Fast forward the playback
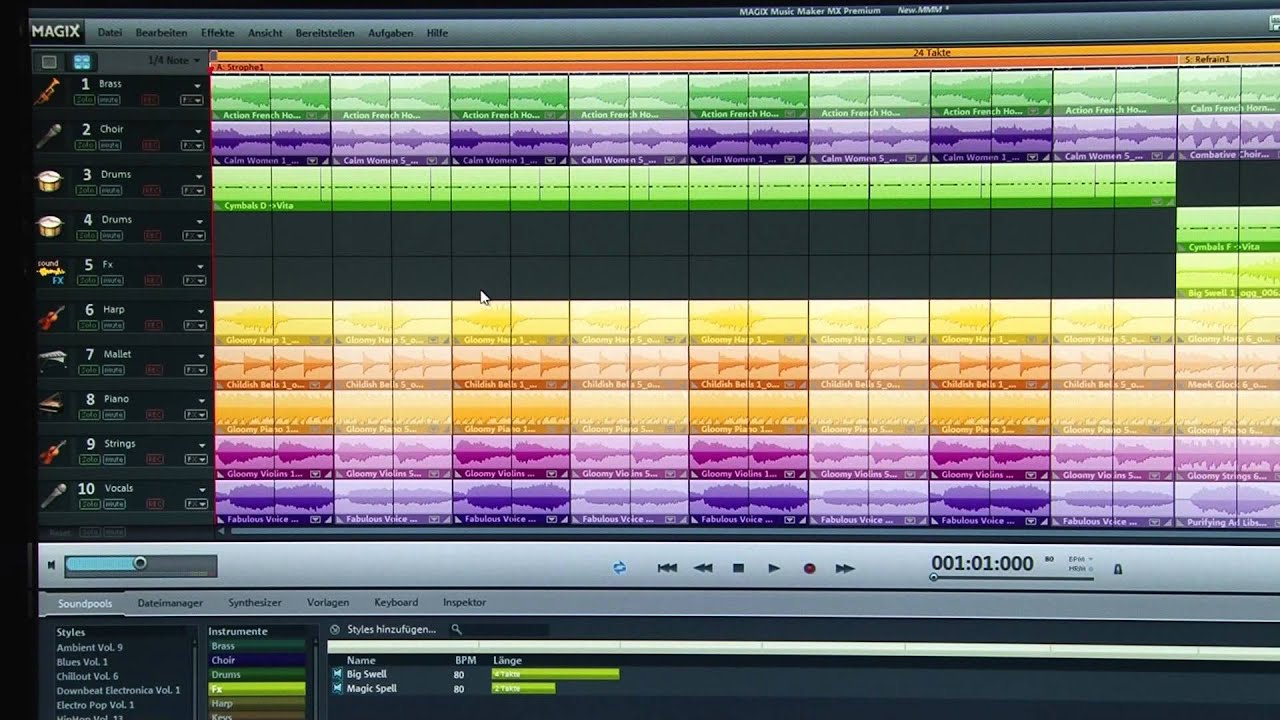Viewport: 1280px width, 720px height. [845, 568]
